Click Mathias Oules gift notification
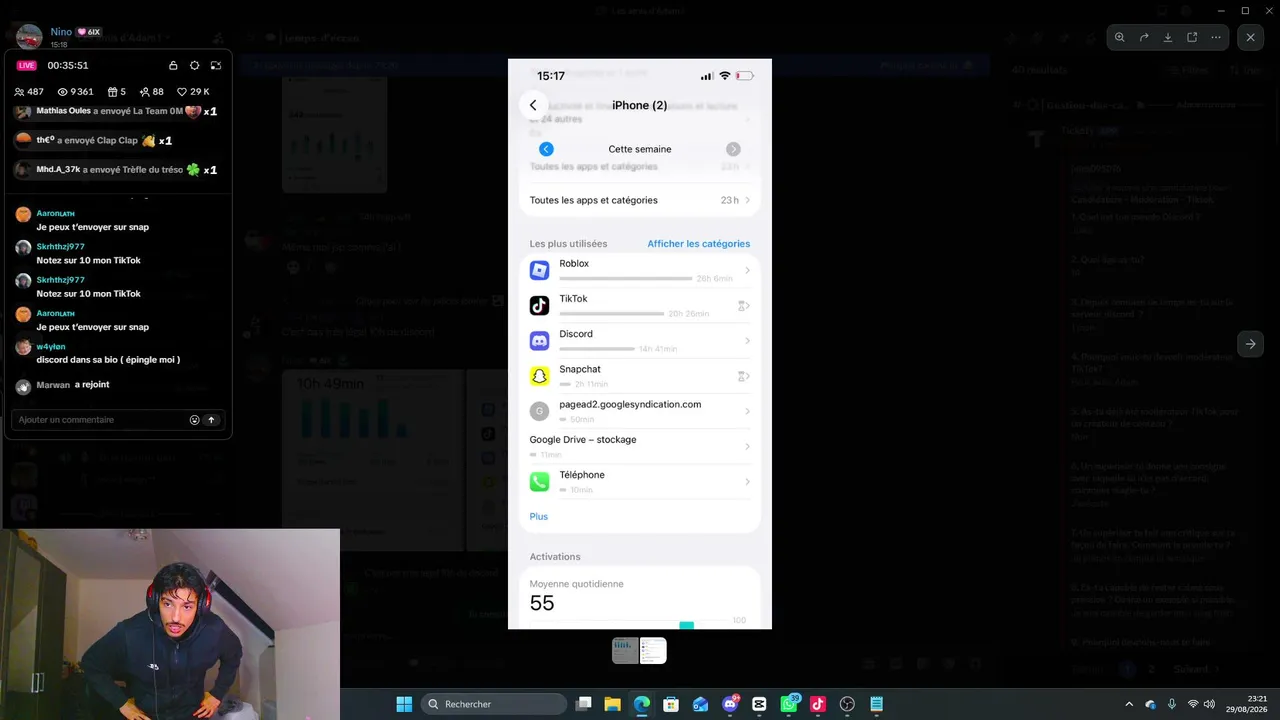 [x=117, y=111]
